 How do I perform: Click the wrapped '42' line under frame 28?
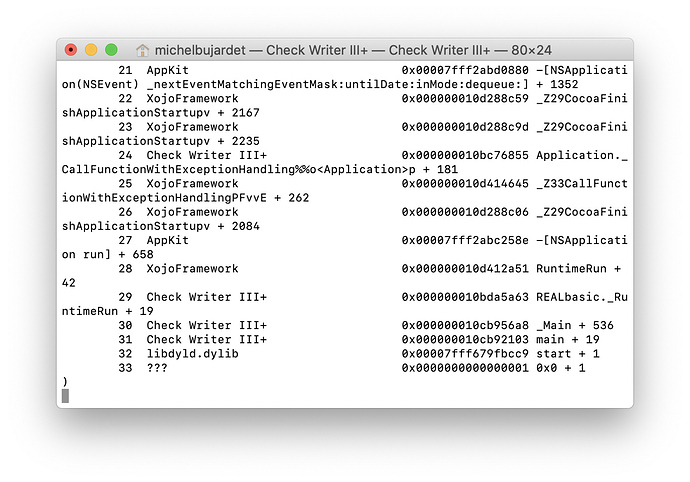coord(69,283)
